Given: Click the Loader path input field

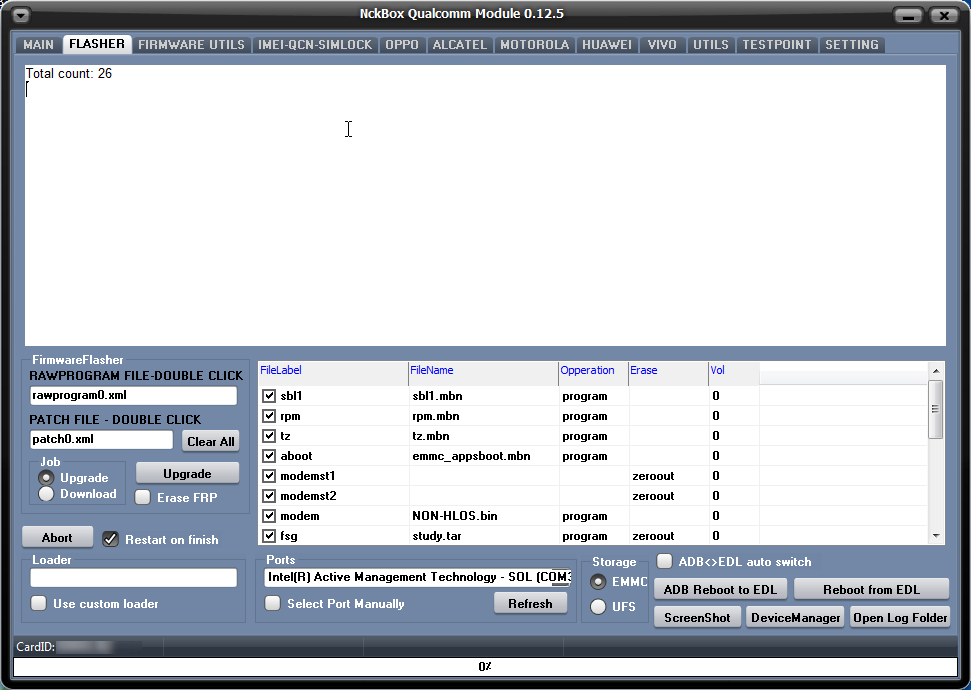Looking at the screenshot, I should pos(134,578).
